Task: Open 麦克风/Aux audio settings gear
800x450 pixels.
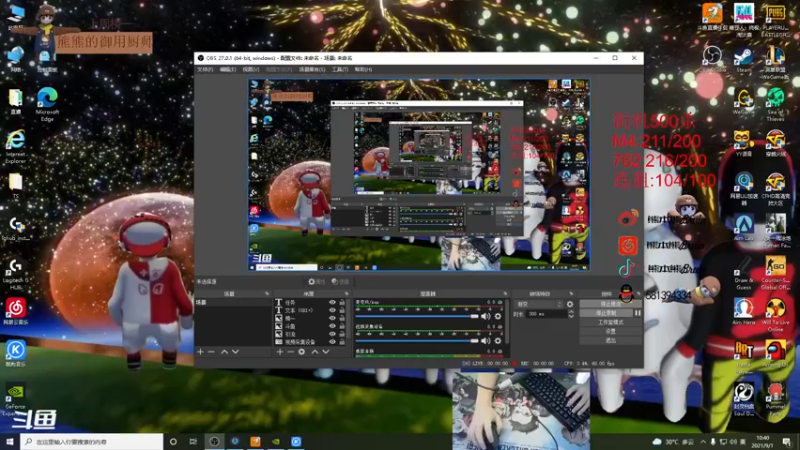Action: 498,316
